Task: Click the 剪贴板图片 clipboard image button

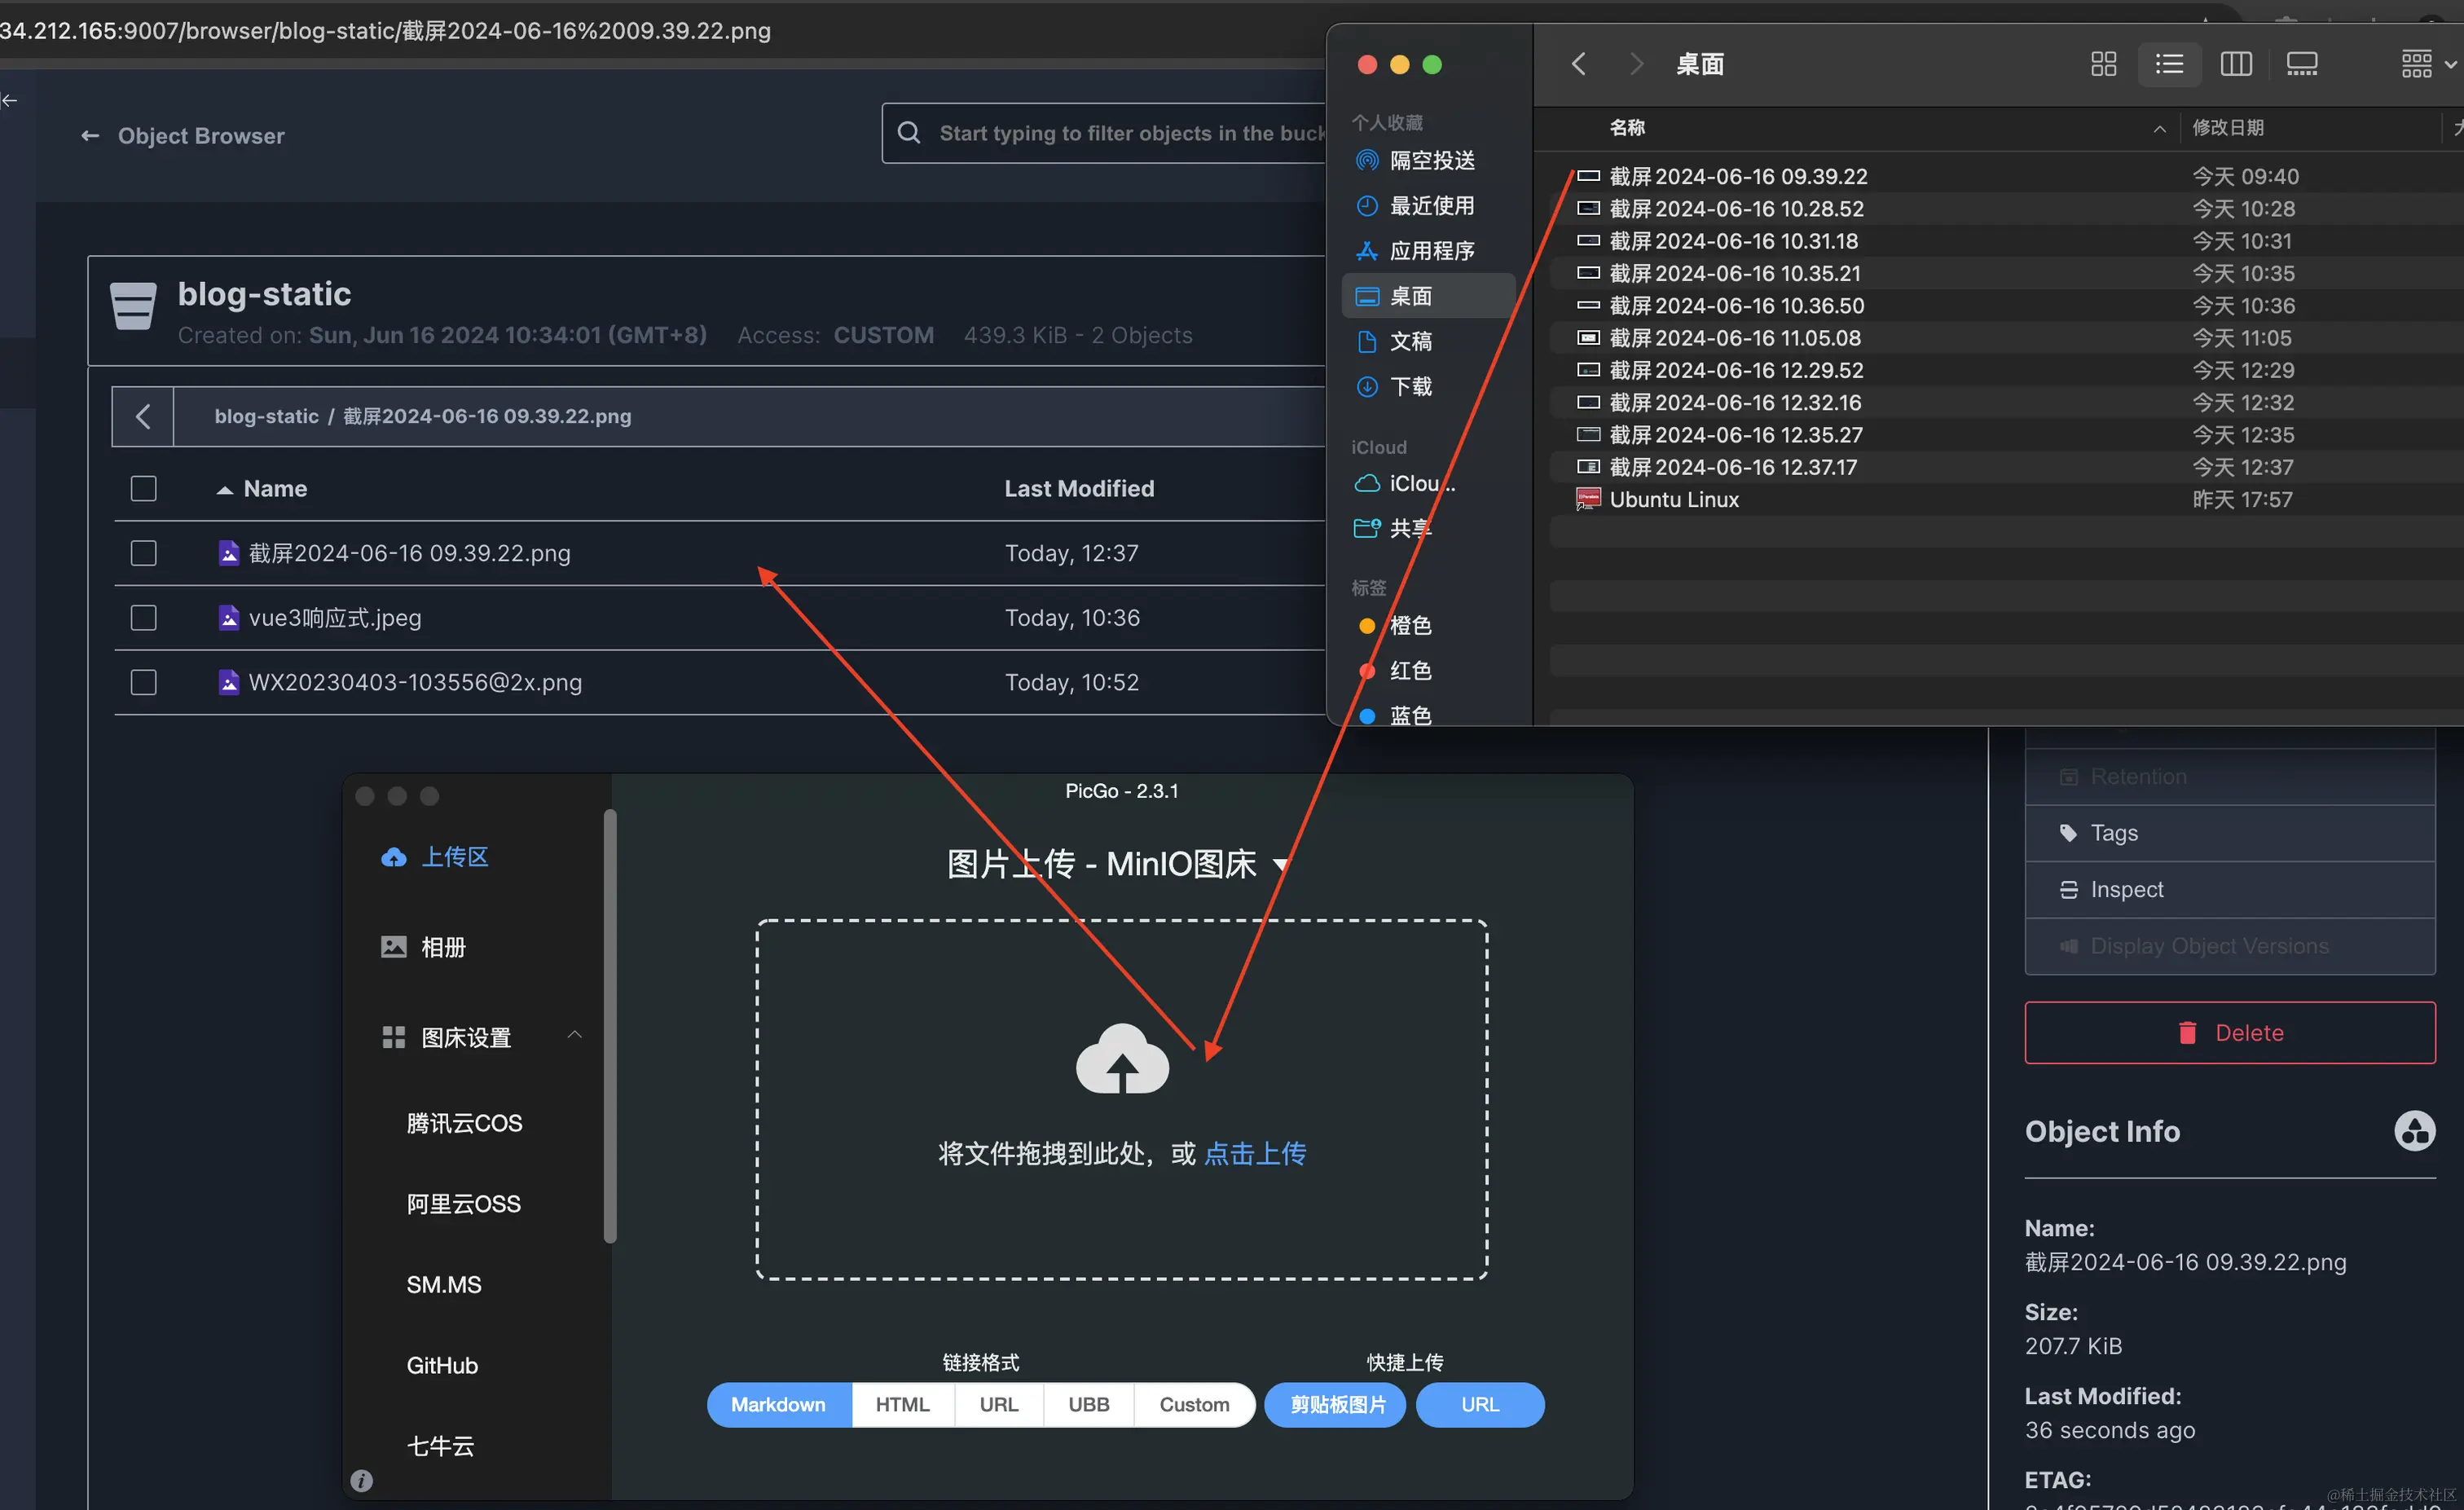Action: pyautogui.click(x=1338, y=1404)
